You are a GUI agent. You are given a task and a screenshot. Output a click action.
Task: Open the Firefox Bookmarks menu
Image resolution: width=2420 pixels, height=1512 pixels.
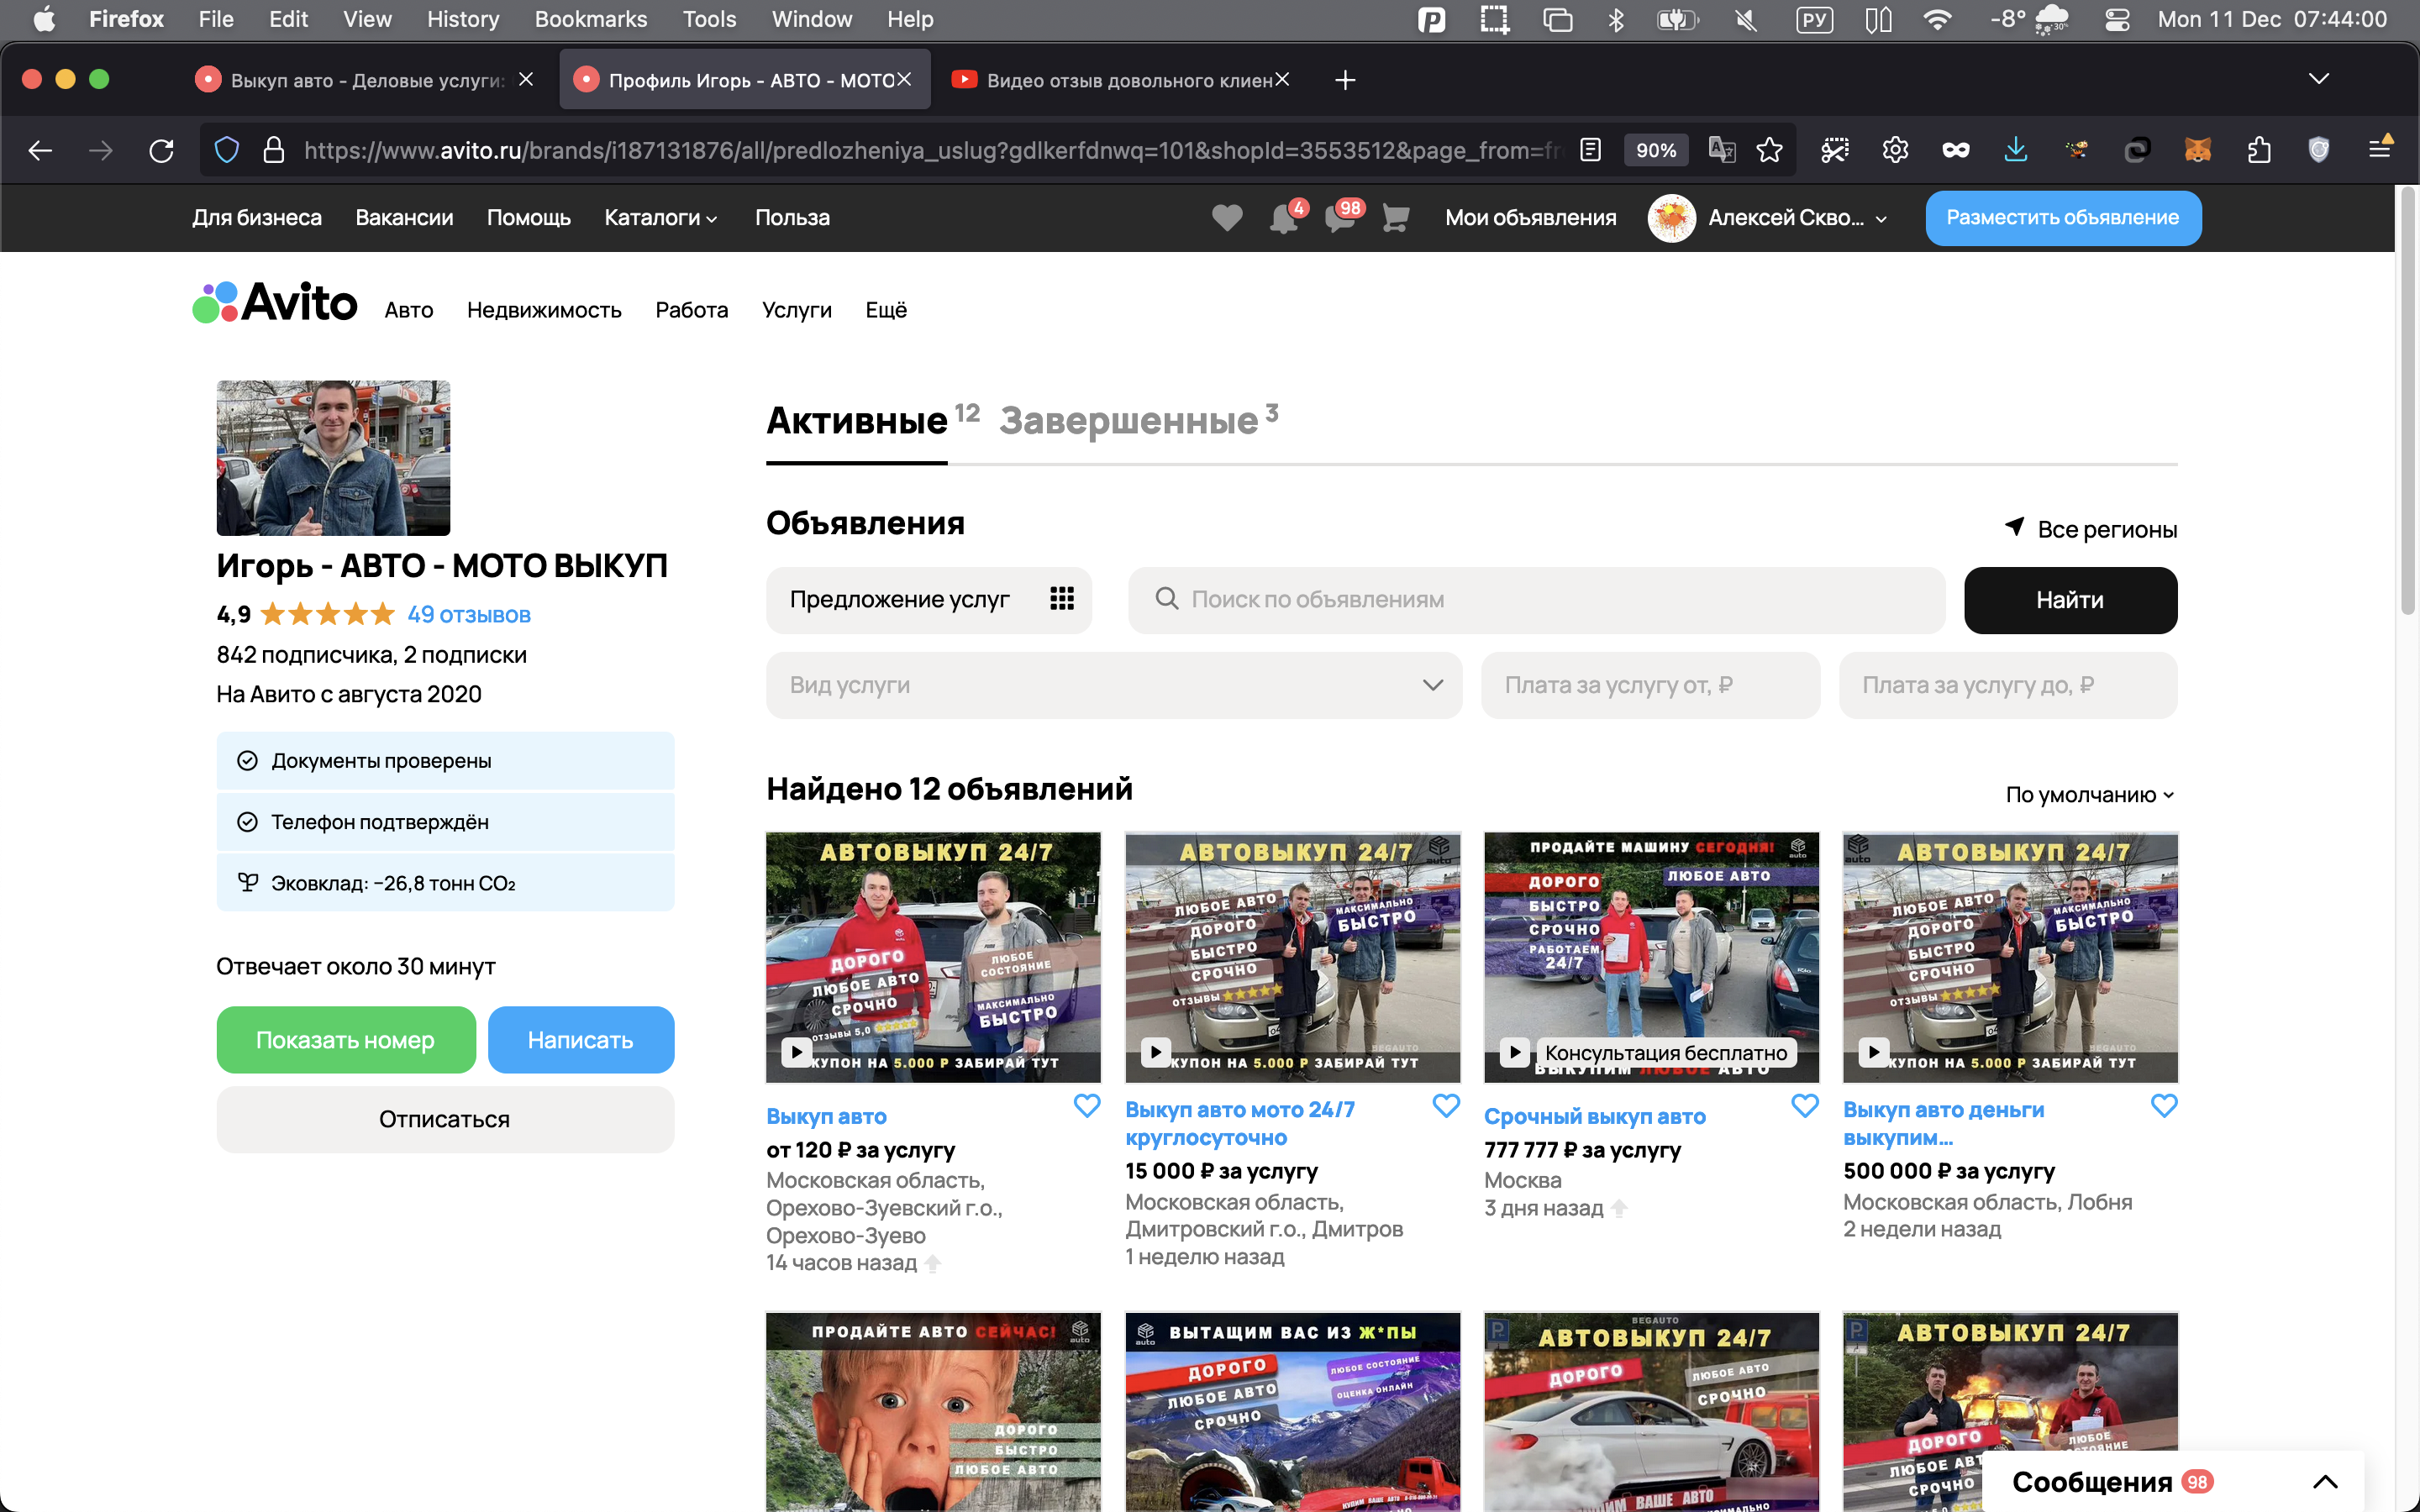click(590, 19)
